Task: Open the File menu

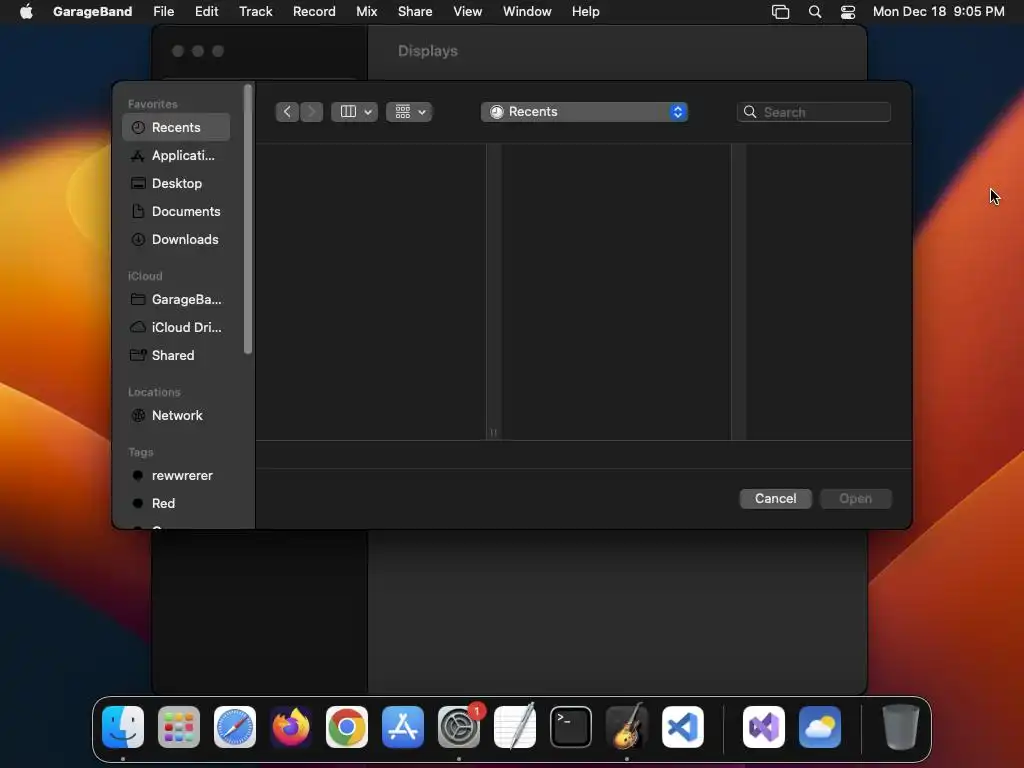Action: pos(163,11)
